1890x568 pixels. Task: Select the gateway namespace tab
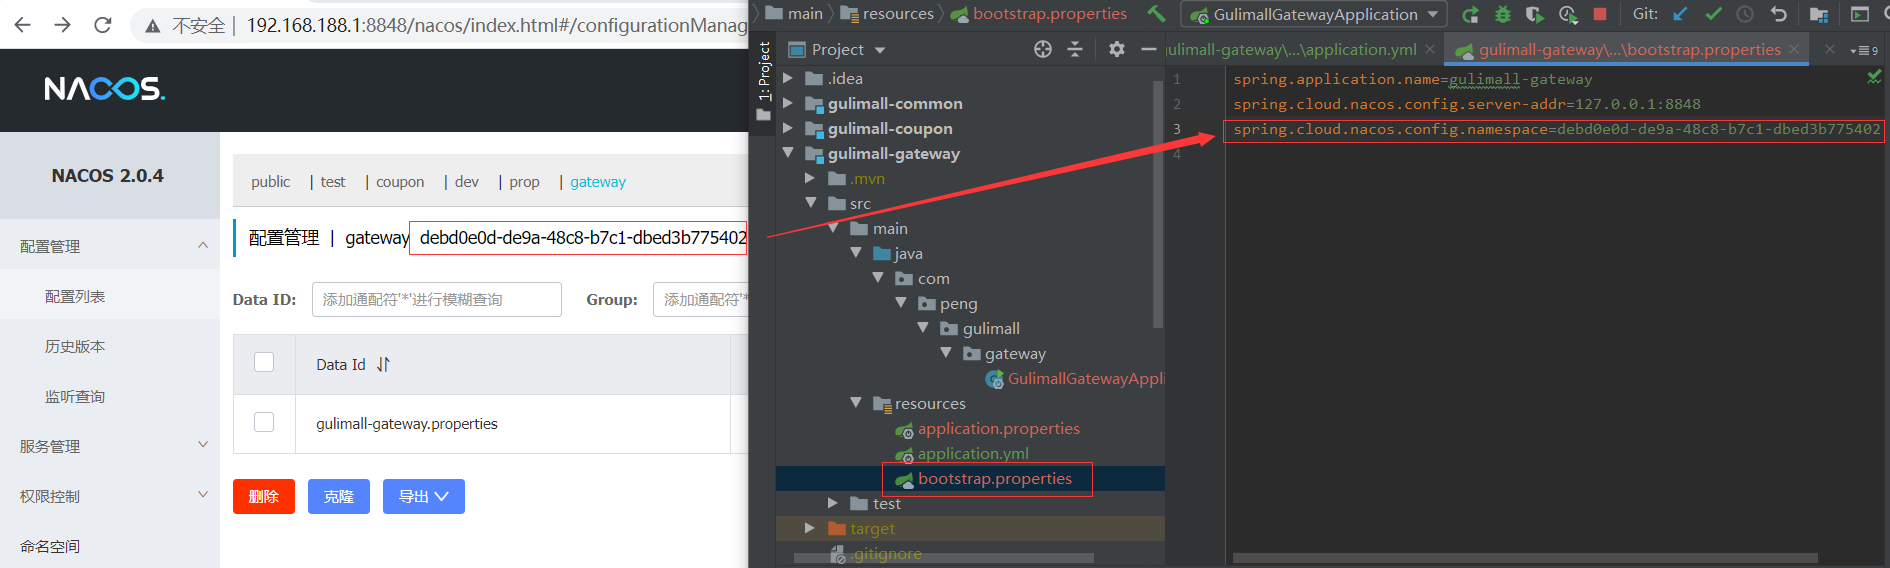(x=598, y=182)
